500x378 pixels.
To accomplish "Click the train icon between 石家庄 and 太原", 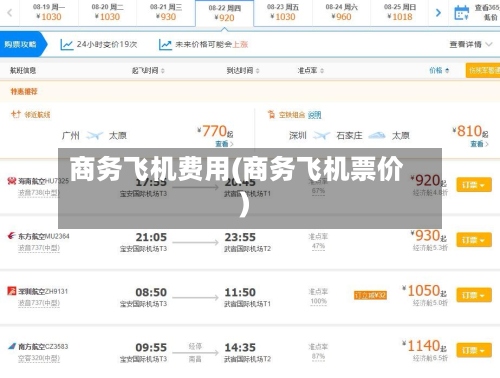I will click(x=377, y=135).
